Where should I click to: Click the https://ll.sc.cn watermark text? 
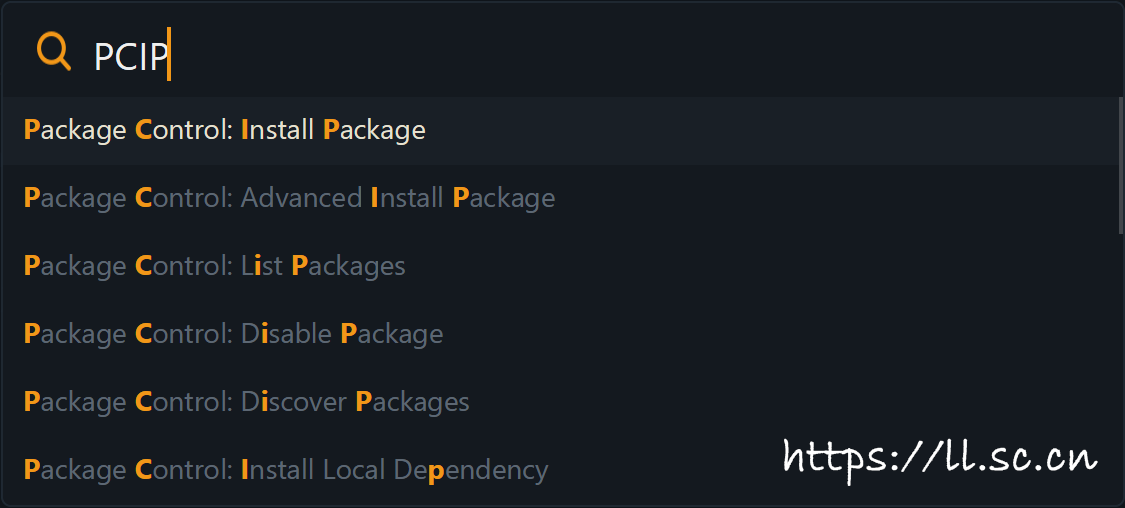(939, 457)
